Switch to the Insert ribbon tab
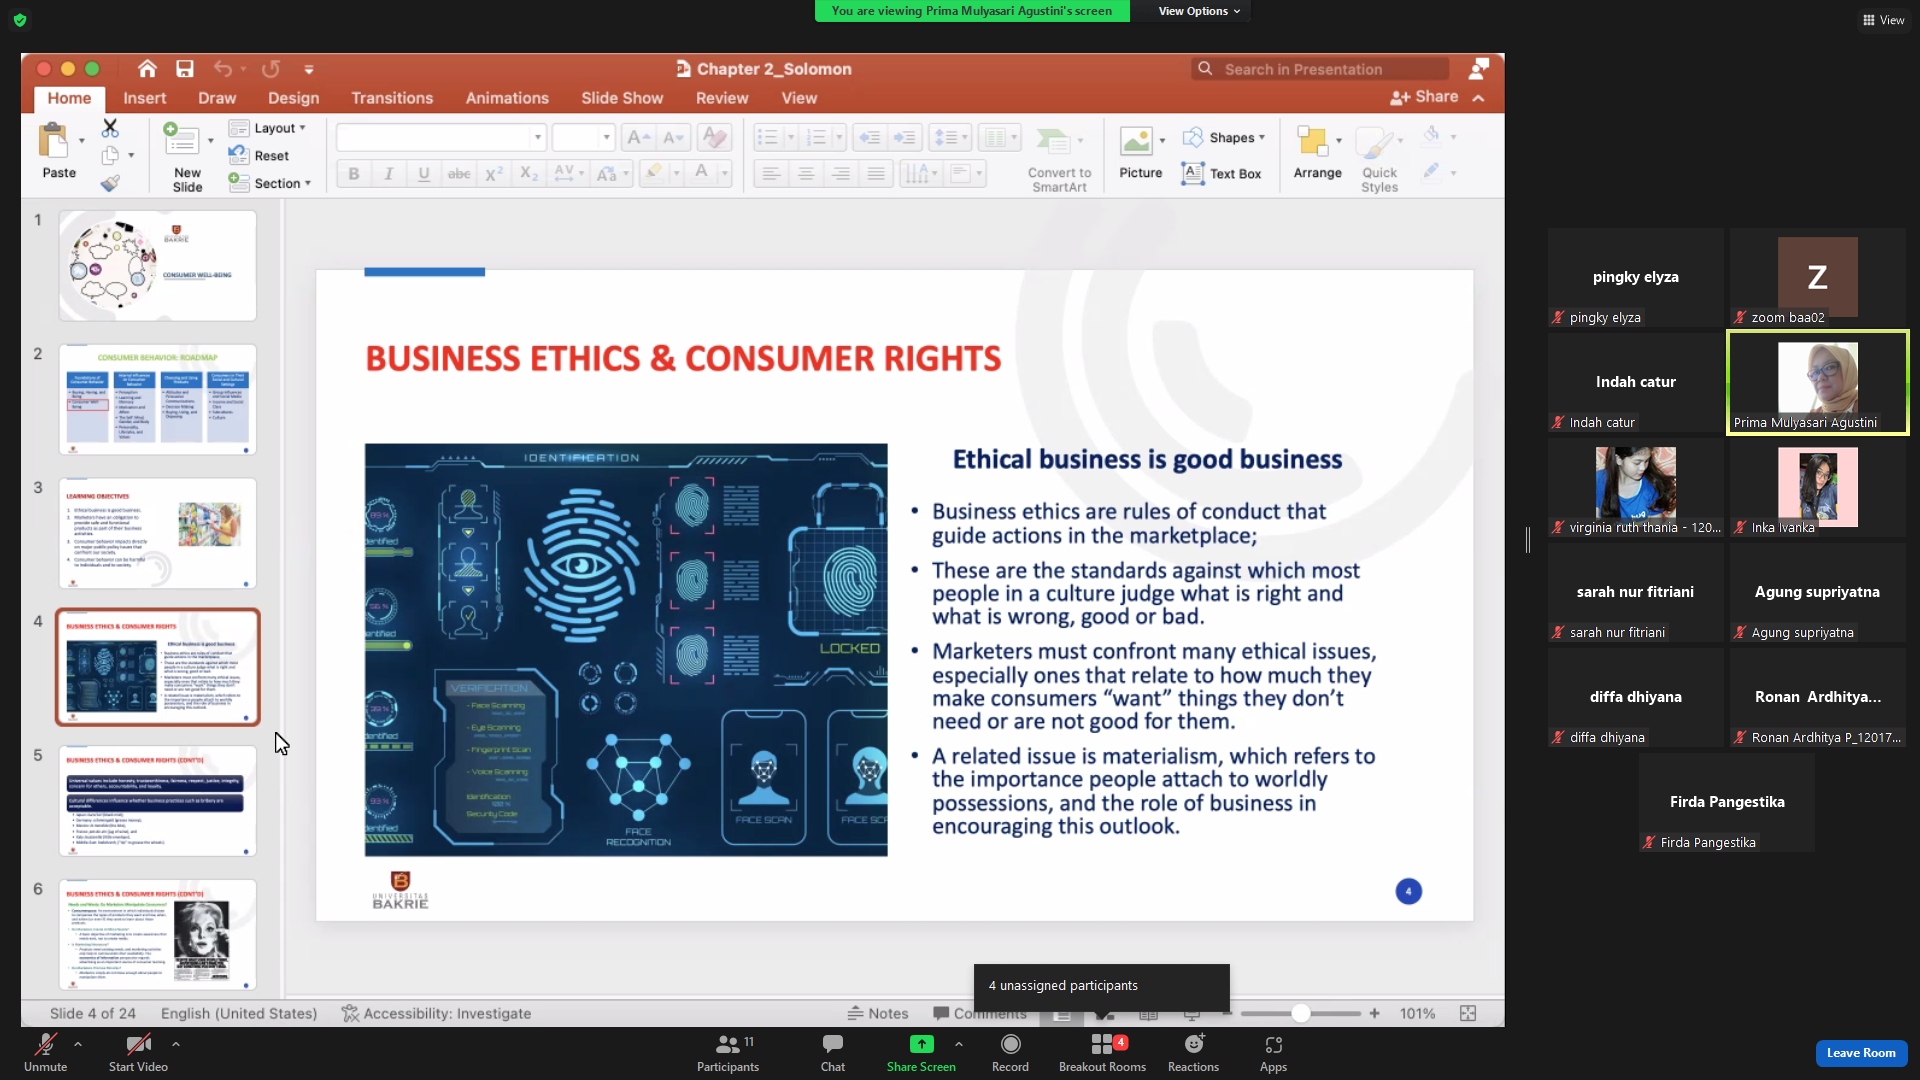This screenshot has height=1080, width=1920. tap(145, 98)
